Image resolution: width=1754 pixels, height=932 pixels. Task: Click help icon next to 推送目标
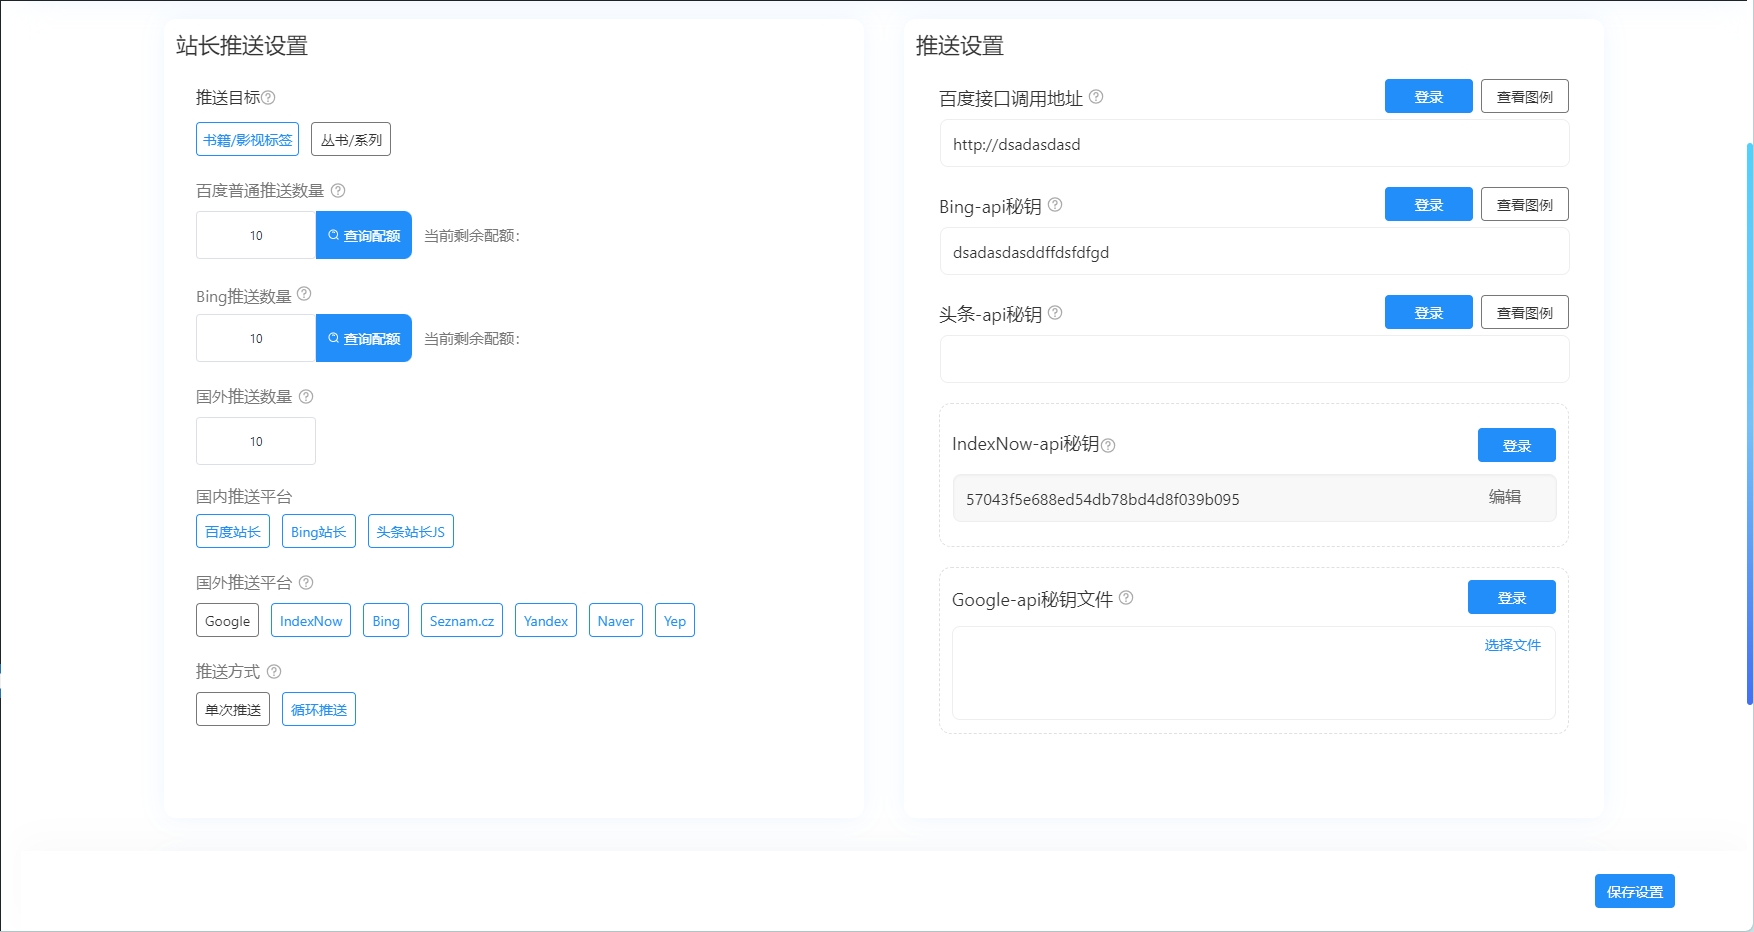268,98
